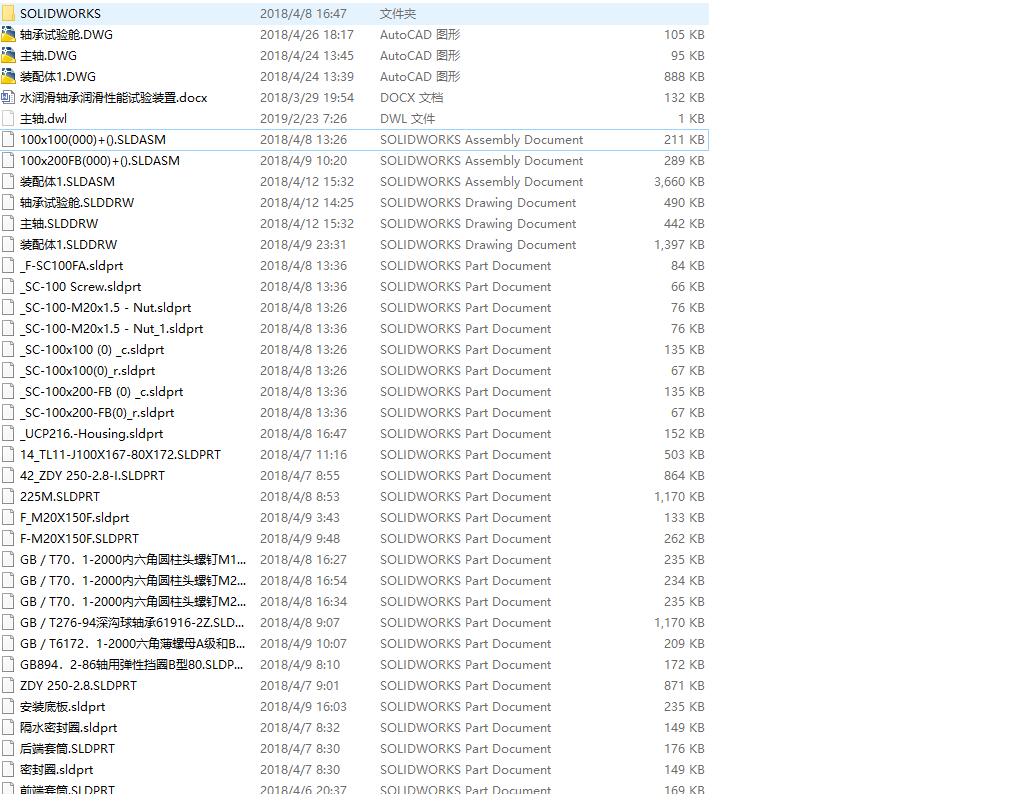Select file _SC-100x100(0)_r.sldprt
This screenshot has width=1026, height=805.
click(88, 370)
